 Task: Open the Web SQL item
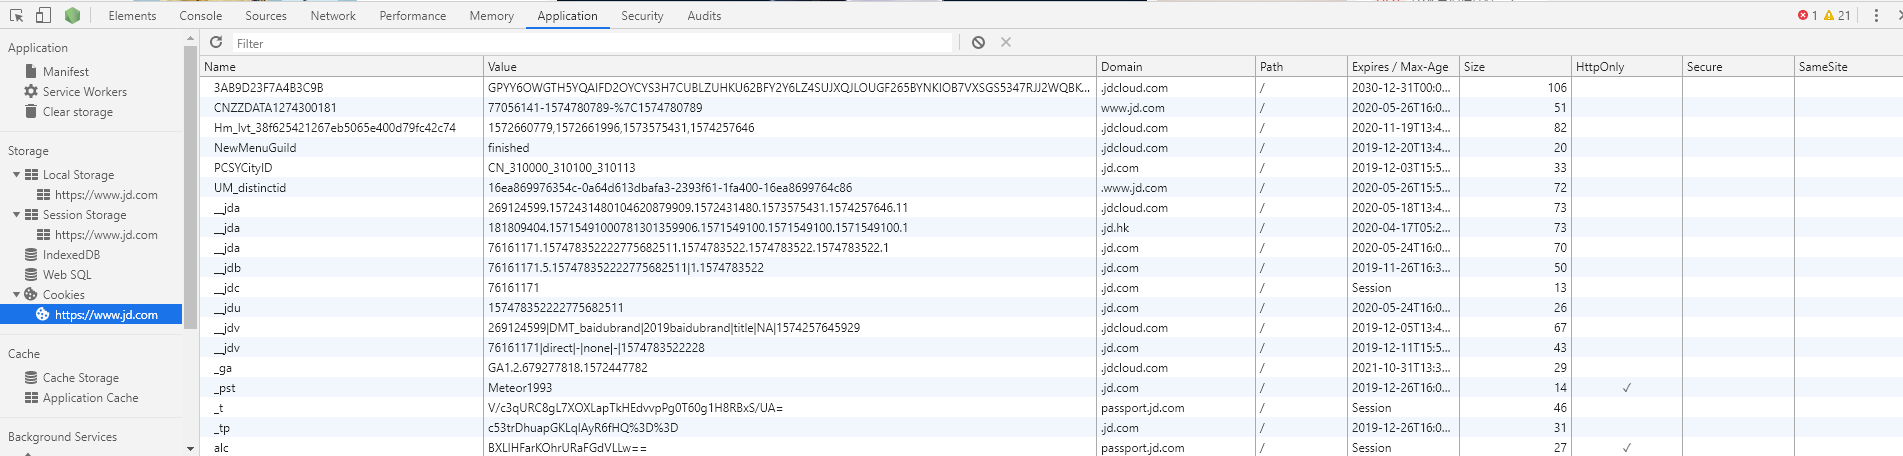pyautogui.click(x=66, y=275)
